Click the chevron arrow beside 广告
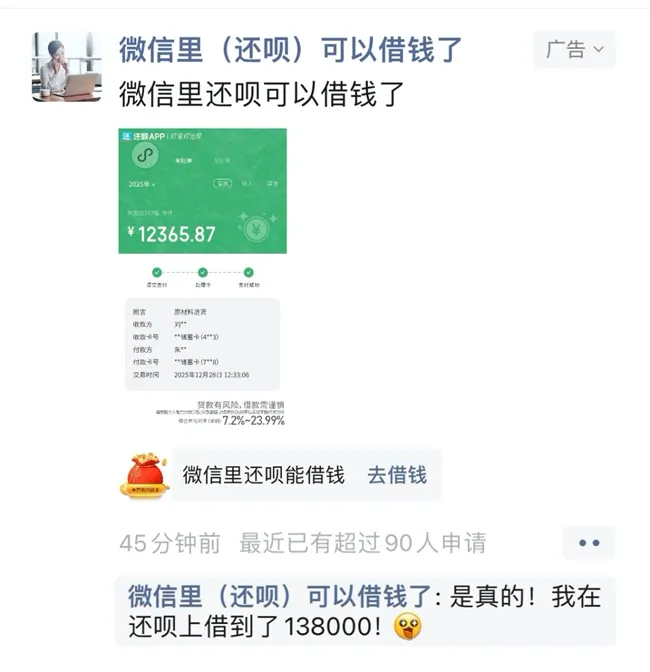 [x=599, y=50]
